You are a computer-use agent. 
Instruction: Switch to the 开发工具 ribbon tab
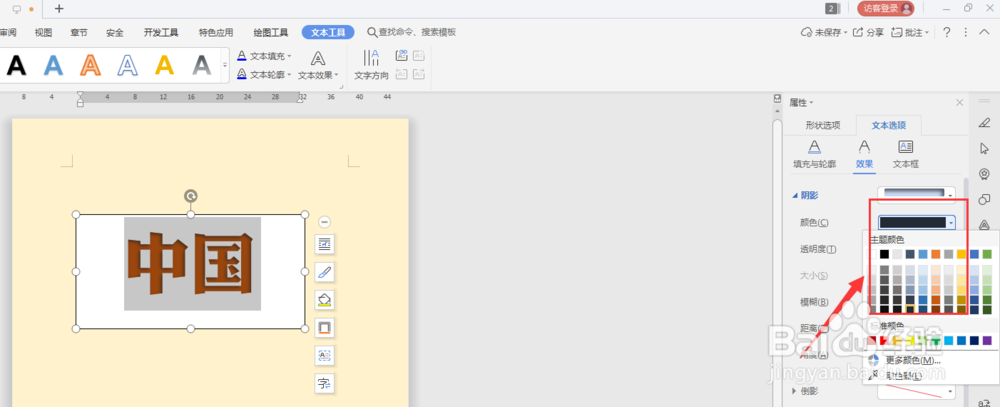tap(161, 33)
